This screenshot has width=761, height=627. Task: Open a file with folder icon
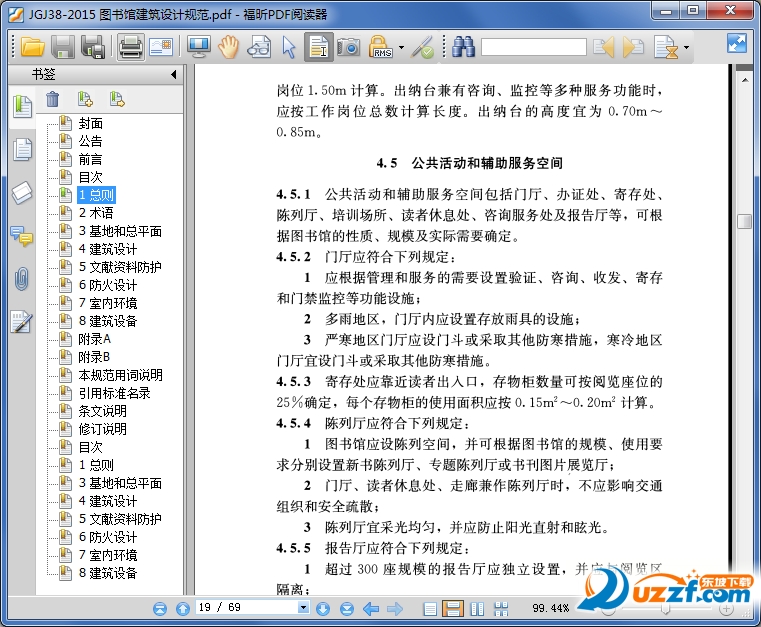coord(33,48)
